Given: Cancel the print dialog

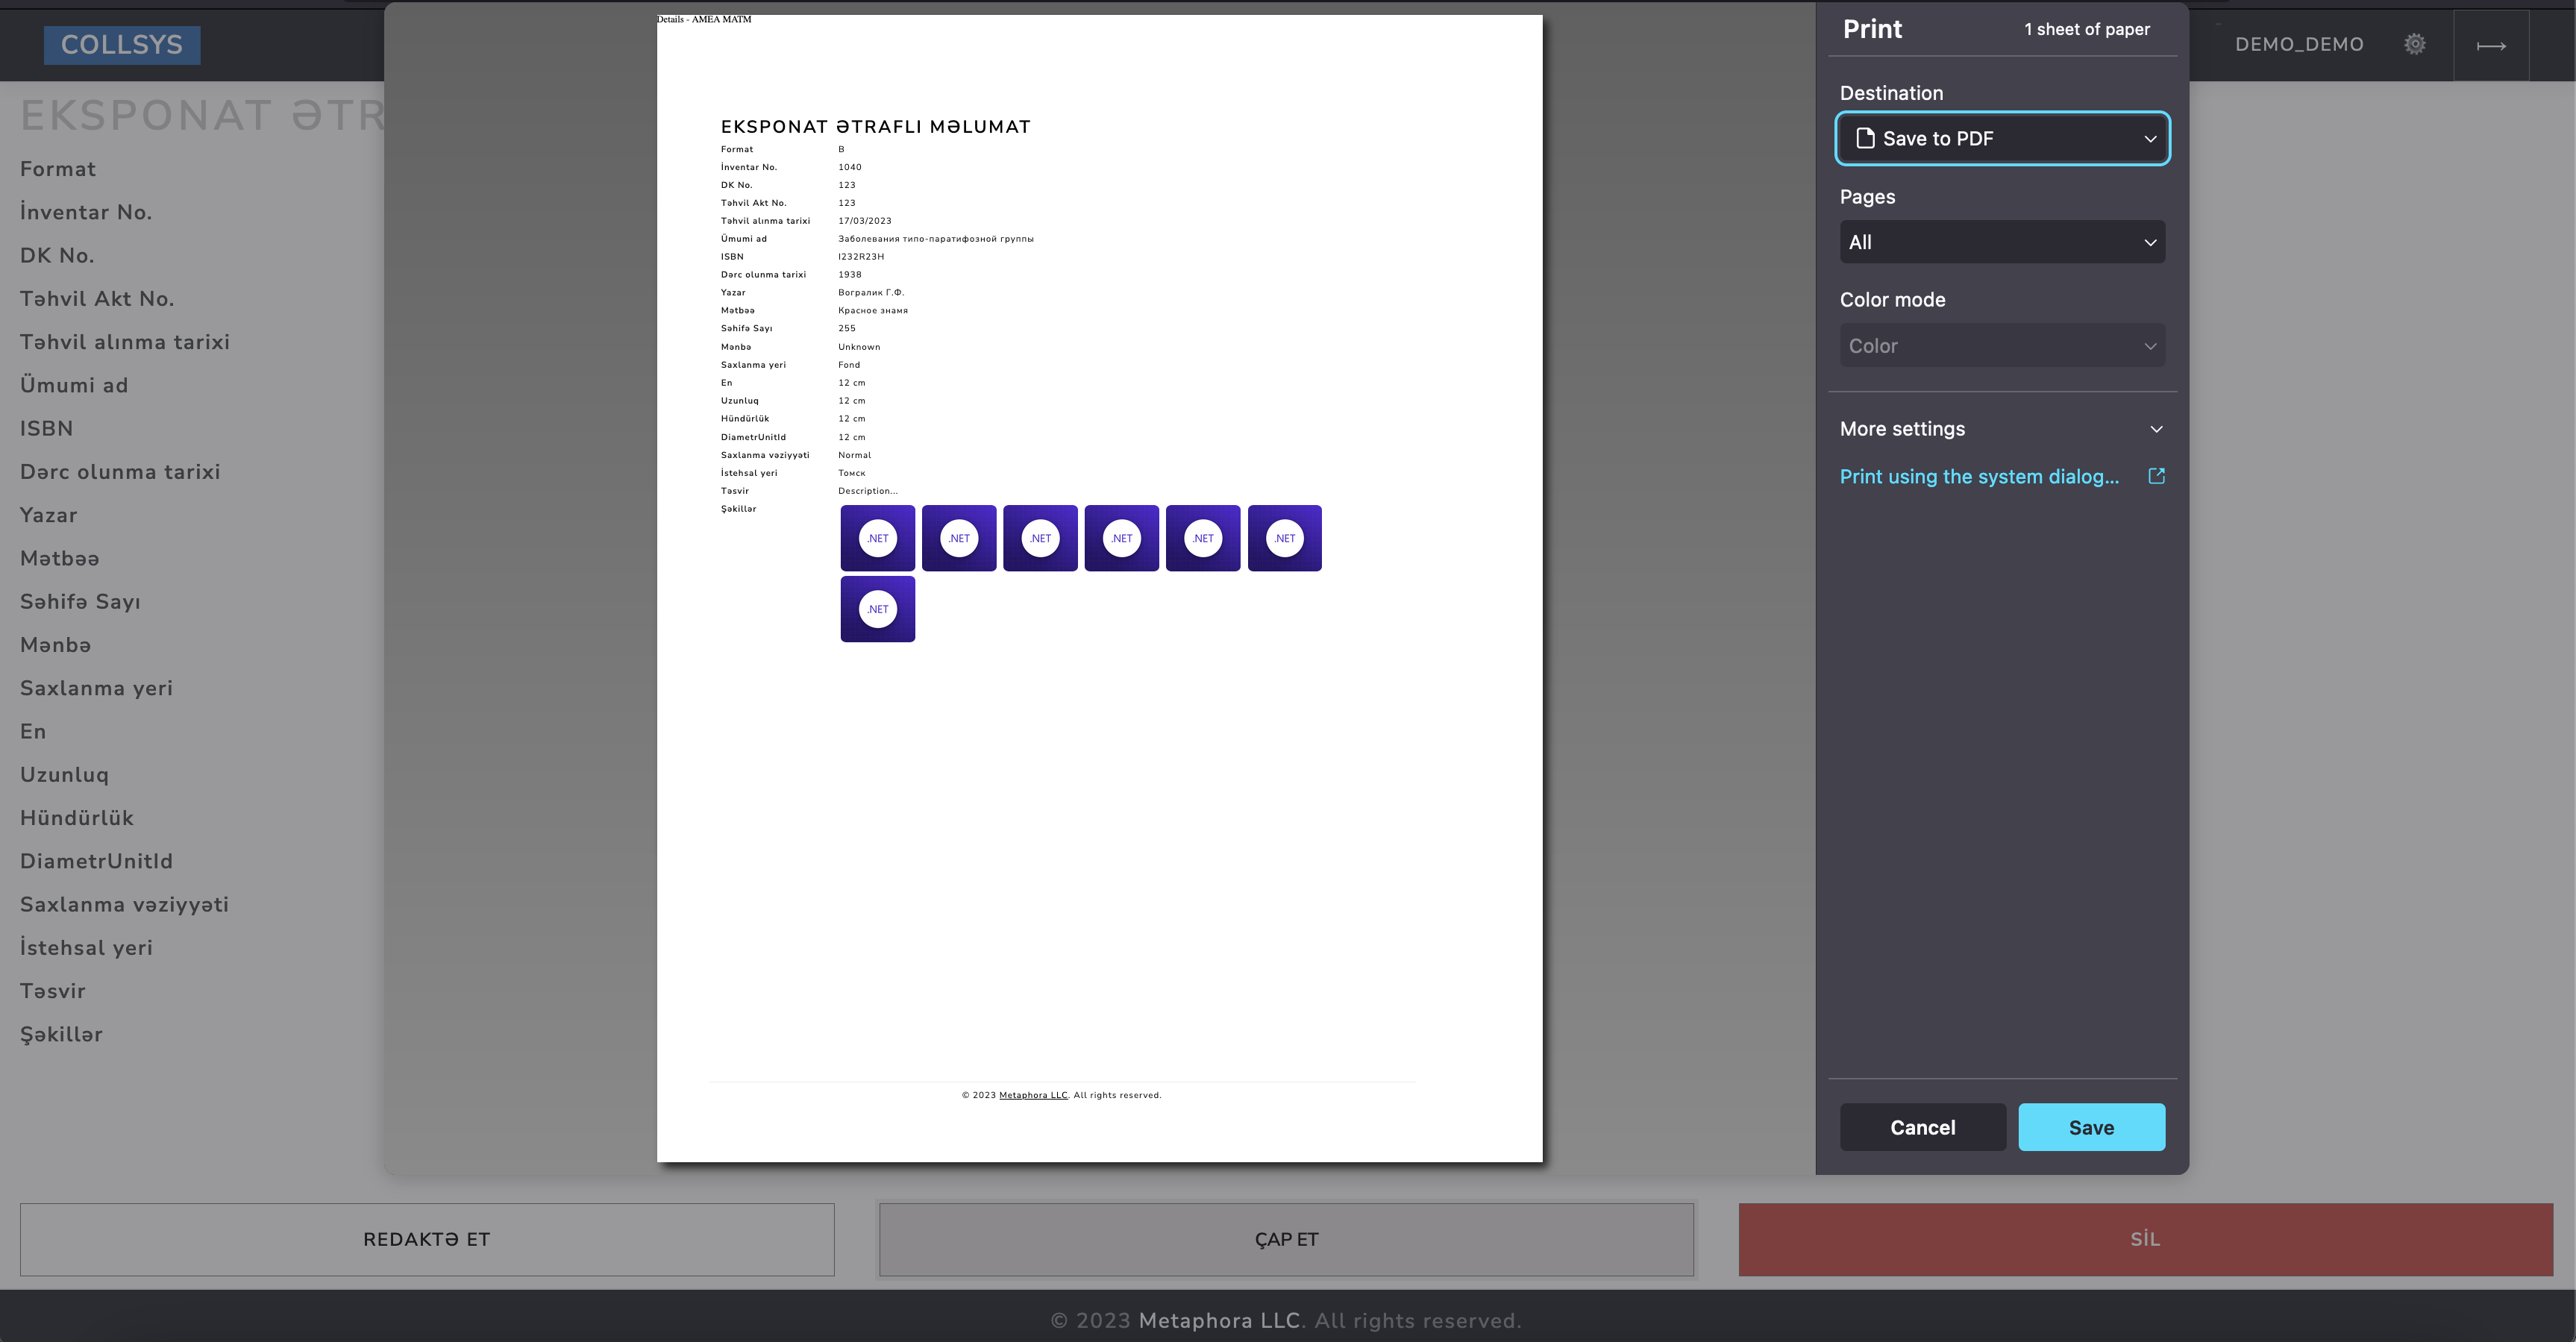Looking at the screenshot, I should tap(1922, 1127).
